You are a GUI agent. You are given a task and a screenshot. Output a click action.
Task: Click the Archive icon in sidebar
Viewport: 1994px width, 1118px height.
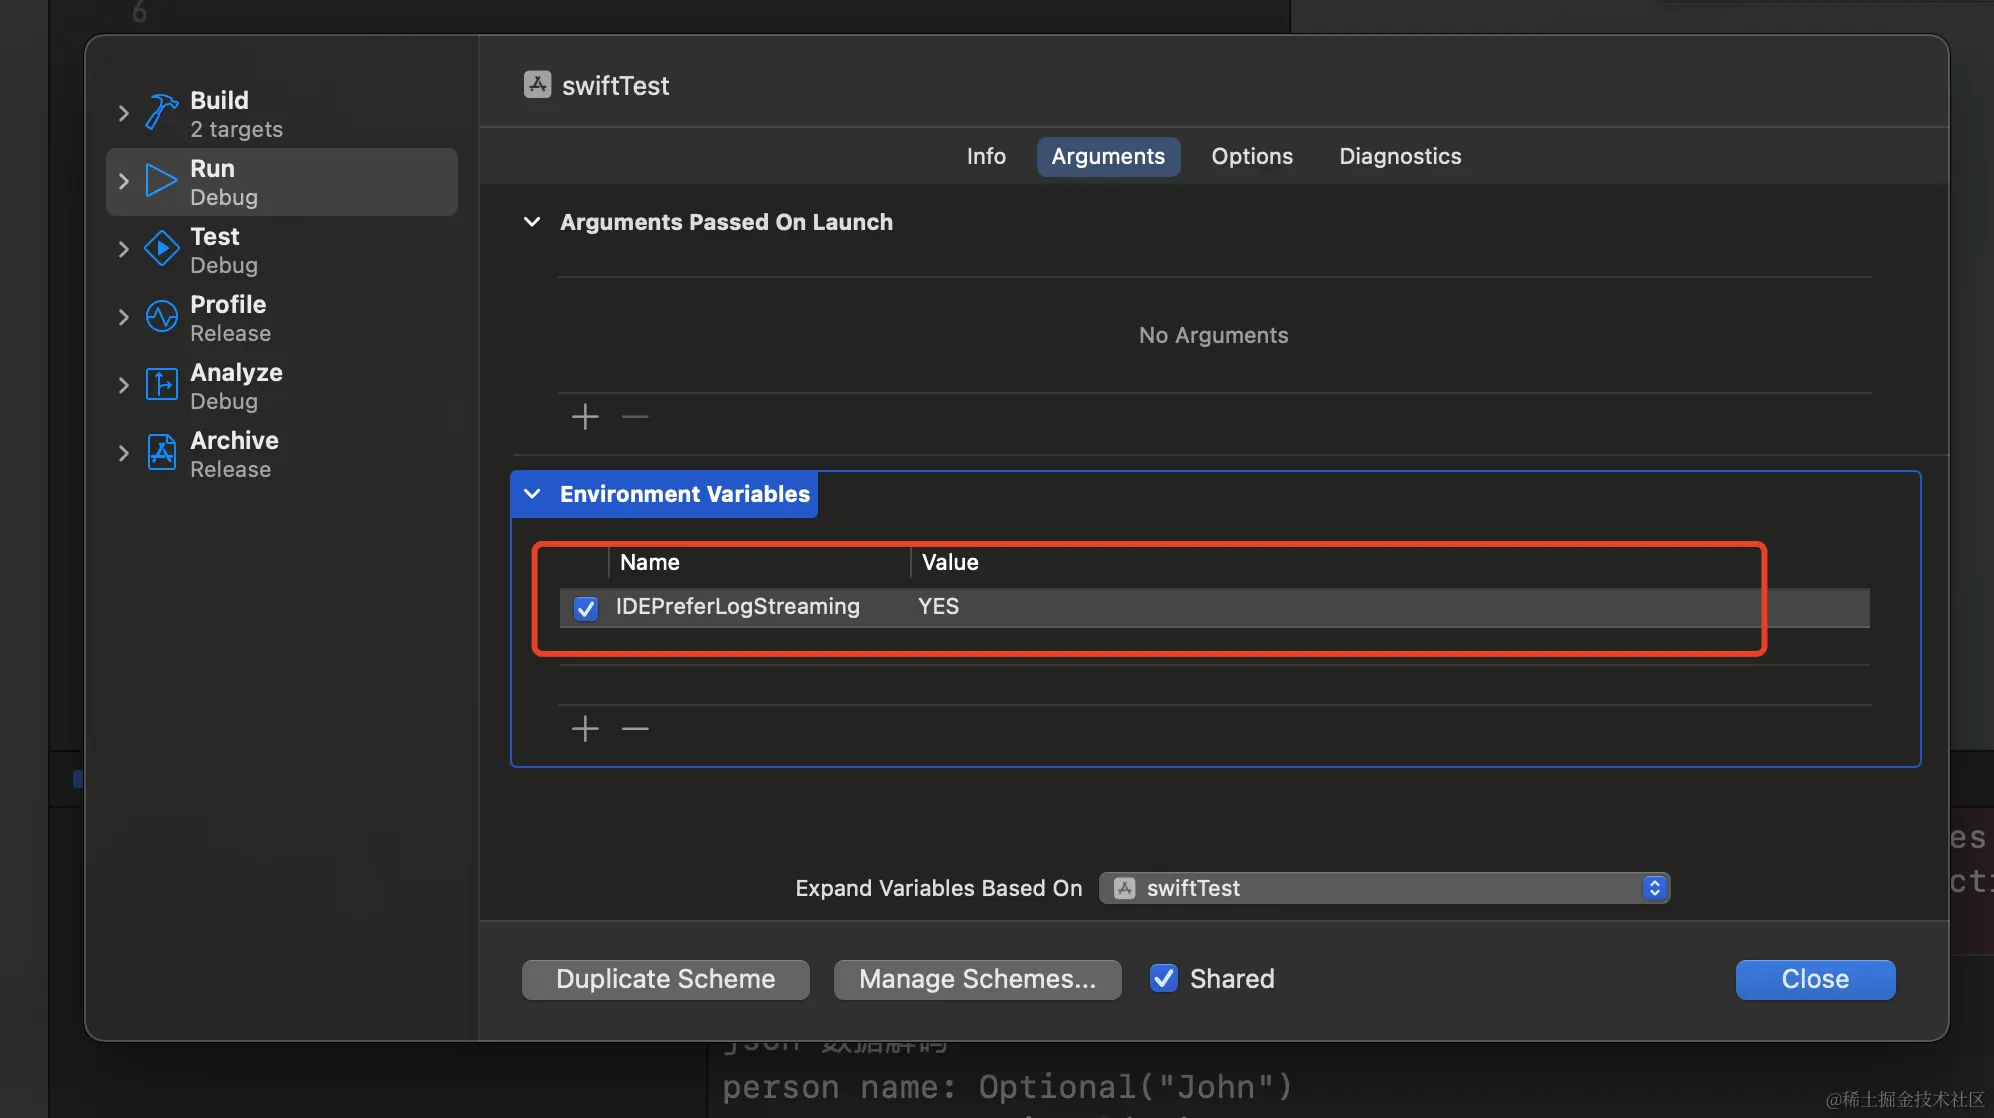pos(161,453)
